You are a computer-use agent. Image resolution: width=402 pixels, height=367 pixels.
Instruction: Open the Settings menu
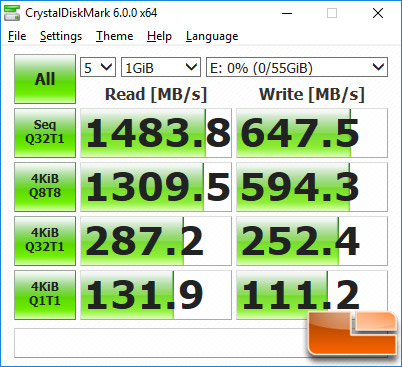[x=61, y=36]
